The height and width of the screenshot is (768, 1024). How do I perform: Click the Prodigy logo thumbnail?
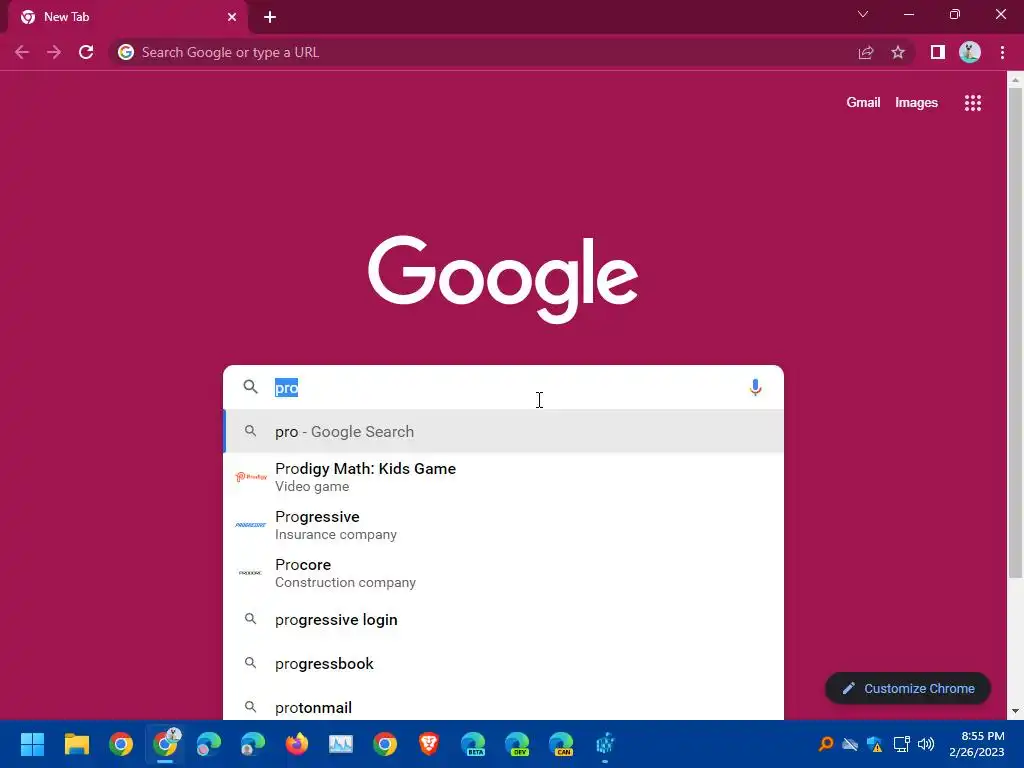coord(251,477)
